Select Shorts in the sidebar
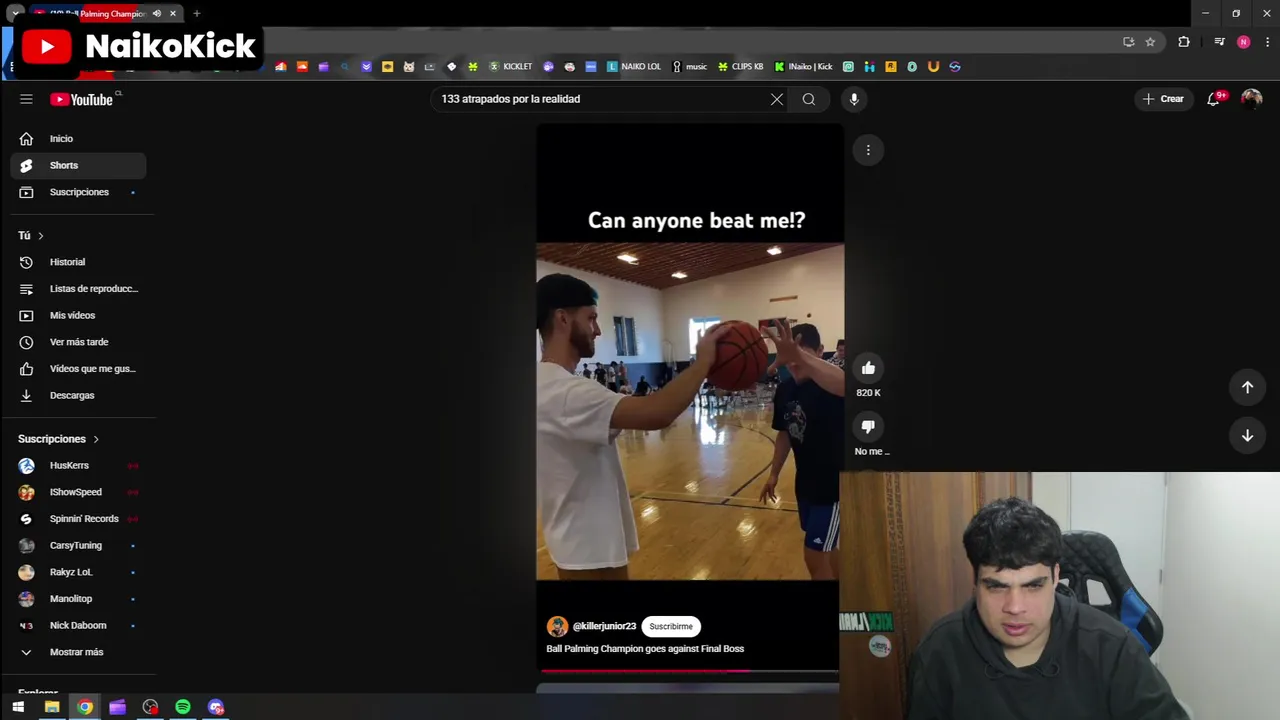Viewport: 1280px width, 720px height. [78, 165]
